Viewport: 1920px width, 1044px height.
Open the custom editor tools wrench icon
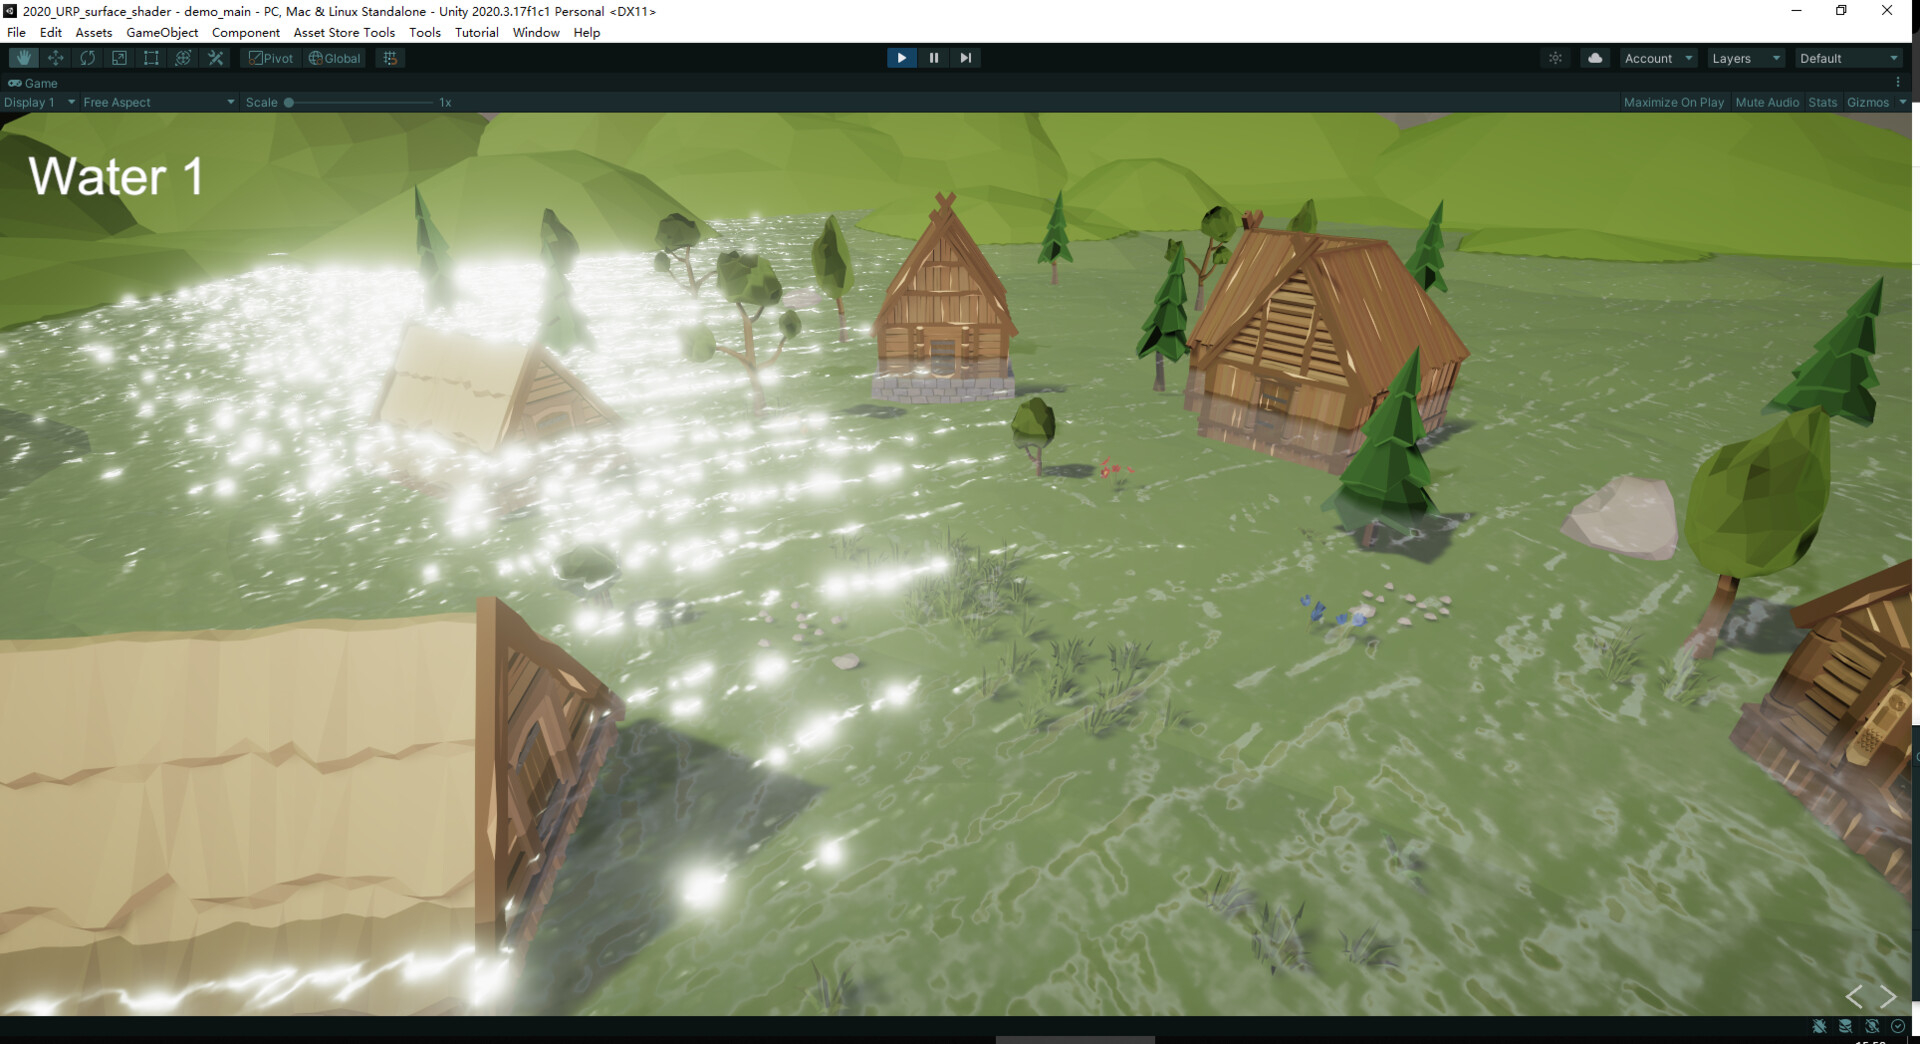[215, 57]
